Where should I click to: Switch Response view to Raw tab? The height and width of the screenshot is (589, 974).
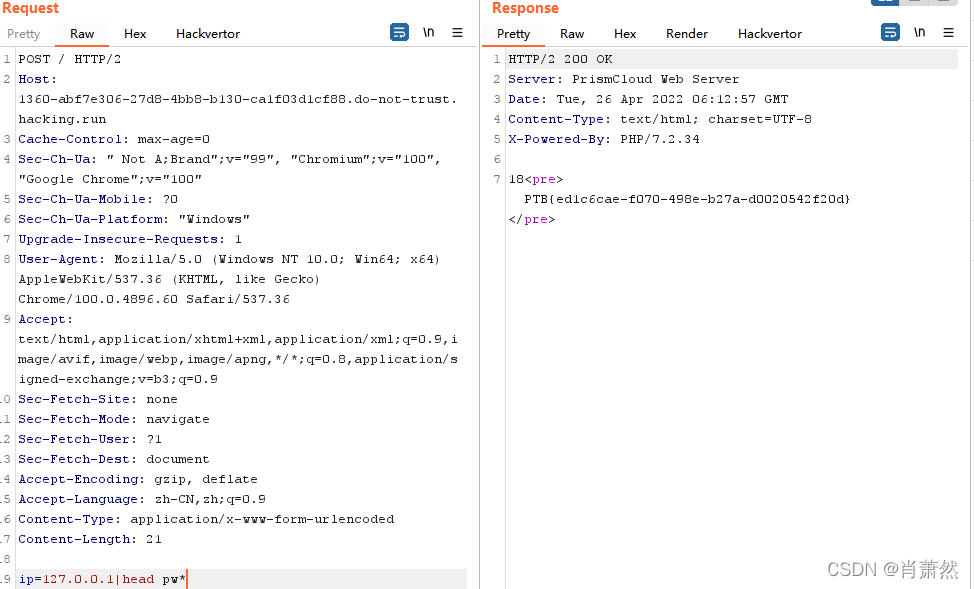tap(571, 34)
